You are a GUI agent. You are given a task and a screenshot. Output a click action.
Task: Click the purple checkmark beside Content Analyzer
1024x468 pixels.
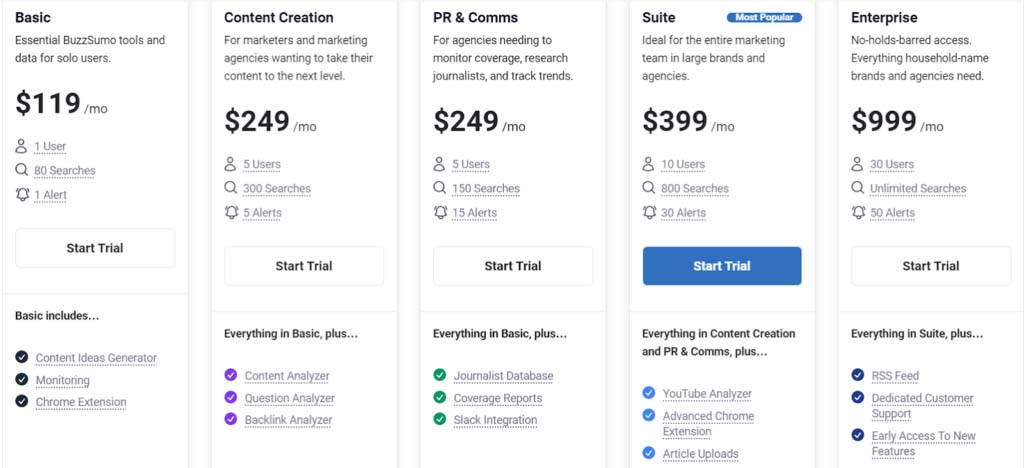click(x=231, y=375)
